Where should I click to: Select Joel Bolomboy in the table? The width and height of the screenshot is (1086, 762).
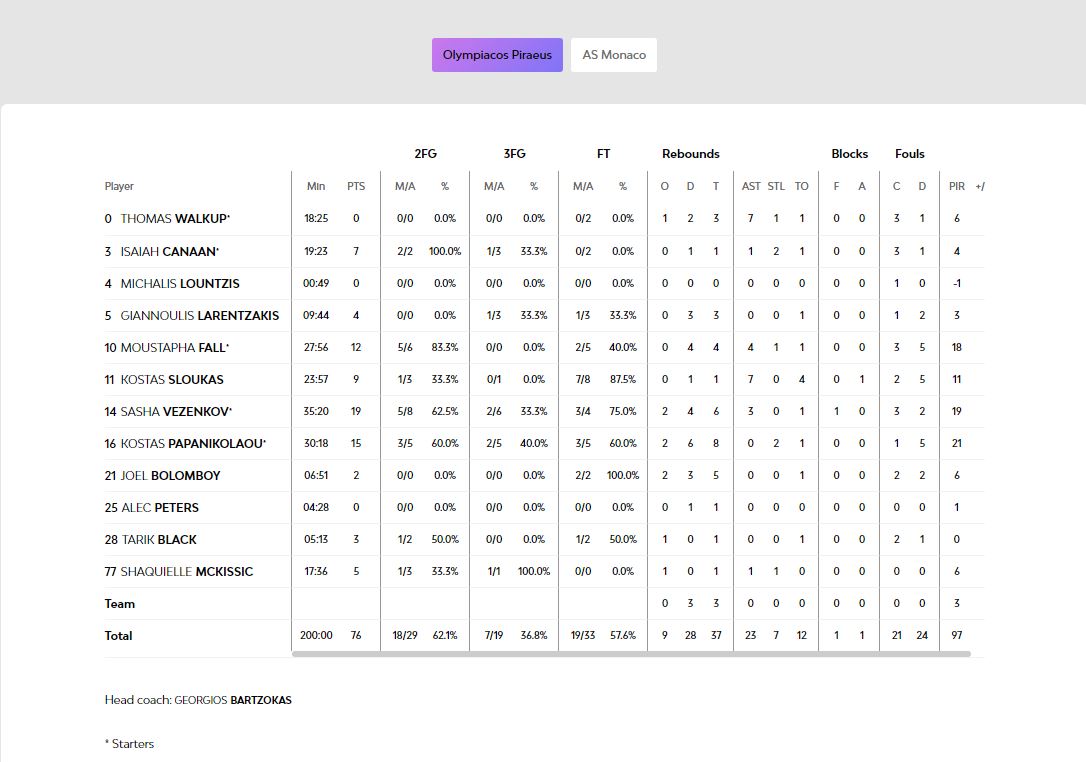(170, 476)
